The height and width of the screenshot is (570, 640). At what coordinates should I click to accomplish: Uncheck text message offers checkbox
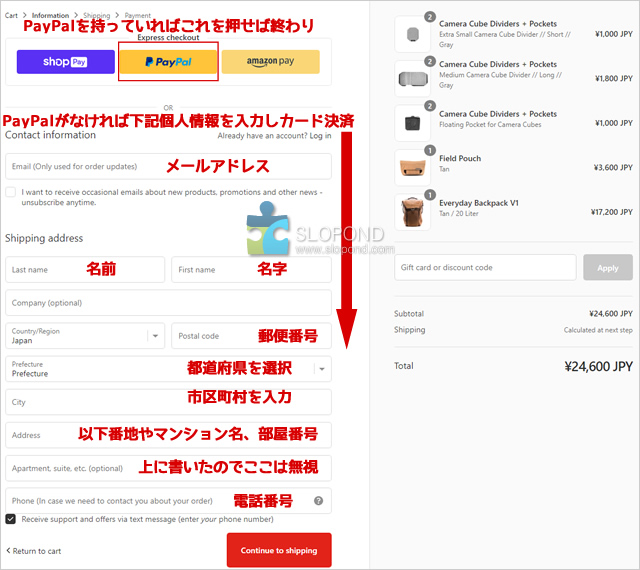11,519
